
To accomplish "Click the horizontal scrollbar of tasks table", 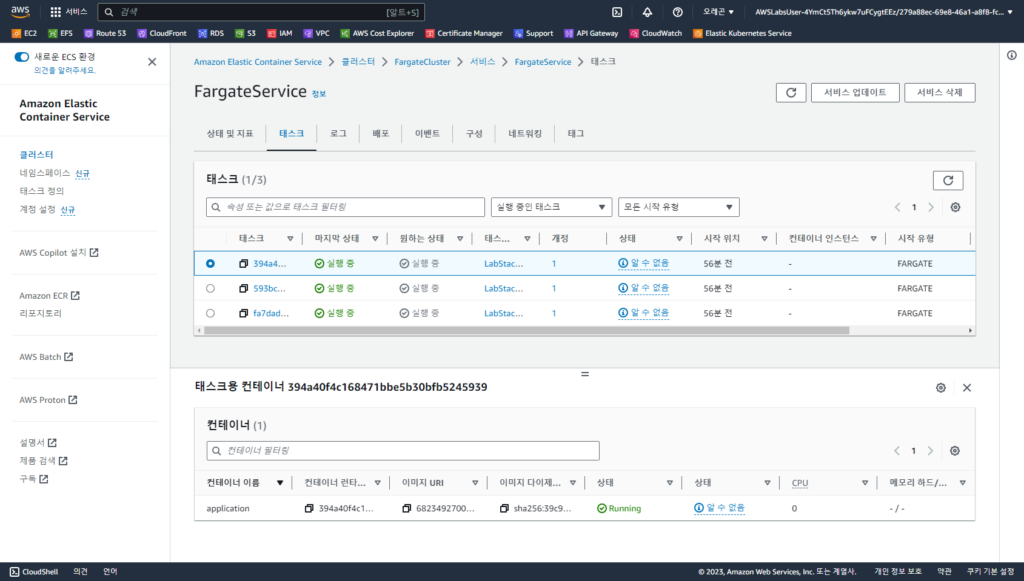I will tap(526, 331).
